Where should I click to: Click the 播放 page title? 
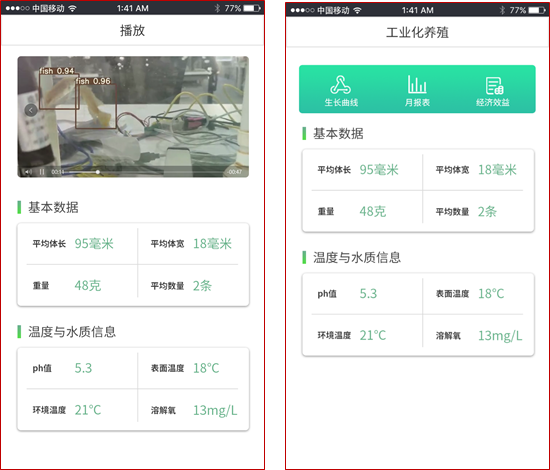[x=132, y=31]
